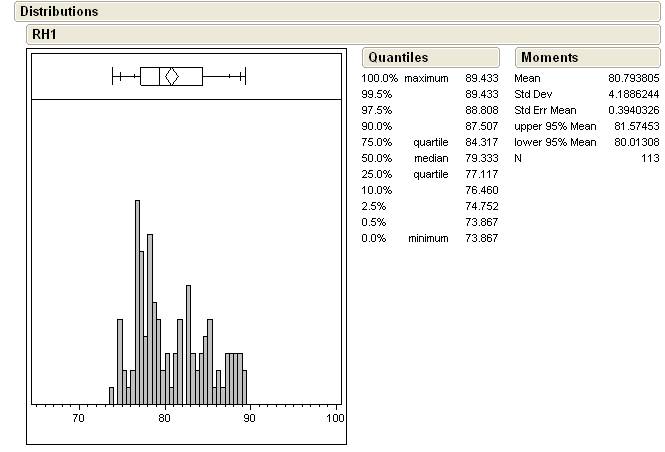Click the Std Dev row label
The image size is (665, 452).
click(535, 94)
